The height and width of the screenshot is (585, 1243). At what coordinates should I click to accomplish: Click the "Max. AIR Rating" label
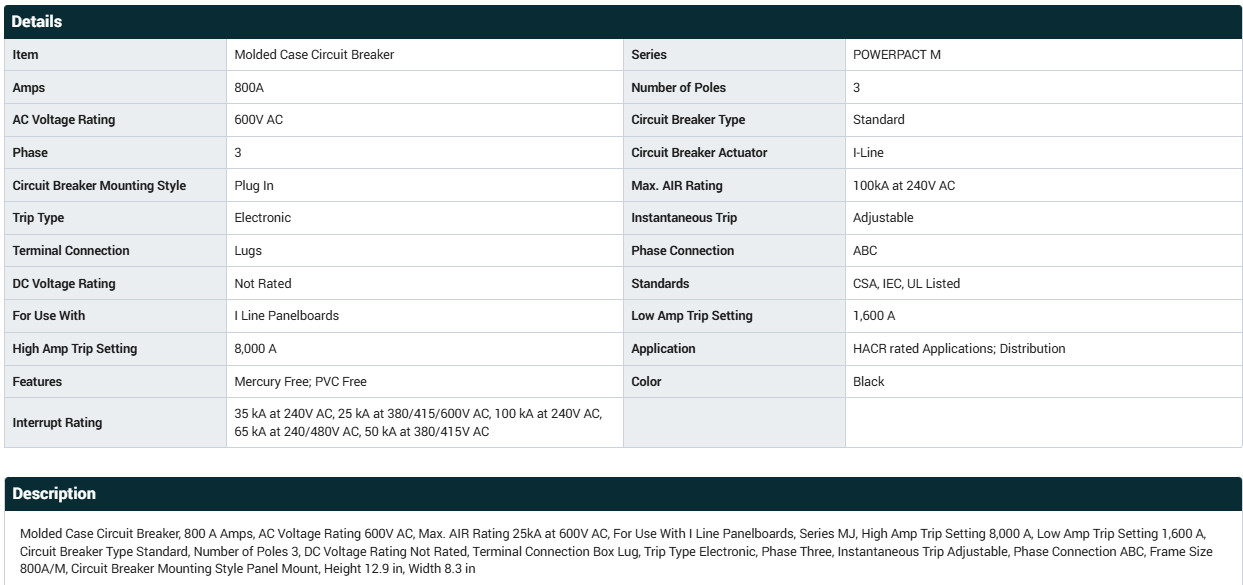[677, 186]
